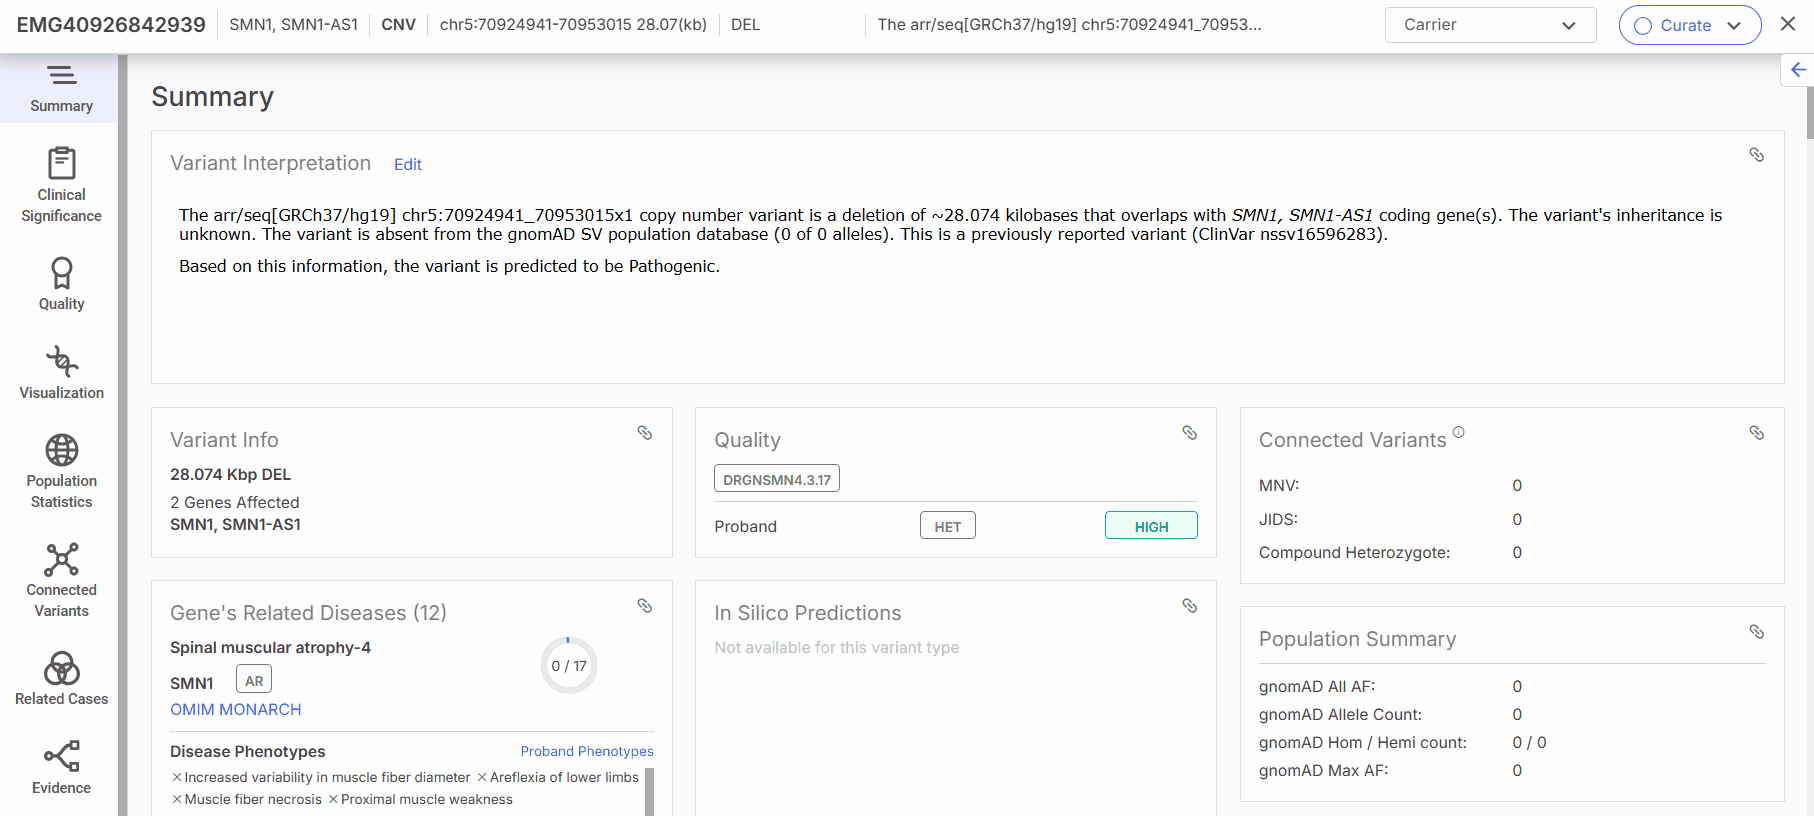Remove 'Muscle fiber necrosis' phenotype tag
1814x816 pixels.
[x=177, y=800]
